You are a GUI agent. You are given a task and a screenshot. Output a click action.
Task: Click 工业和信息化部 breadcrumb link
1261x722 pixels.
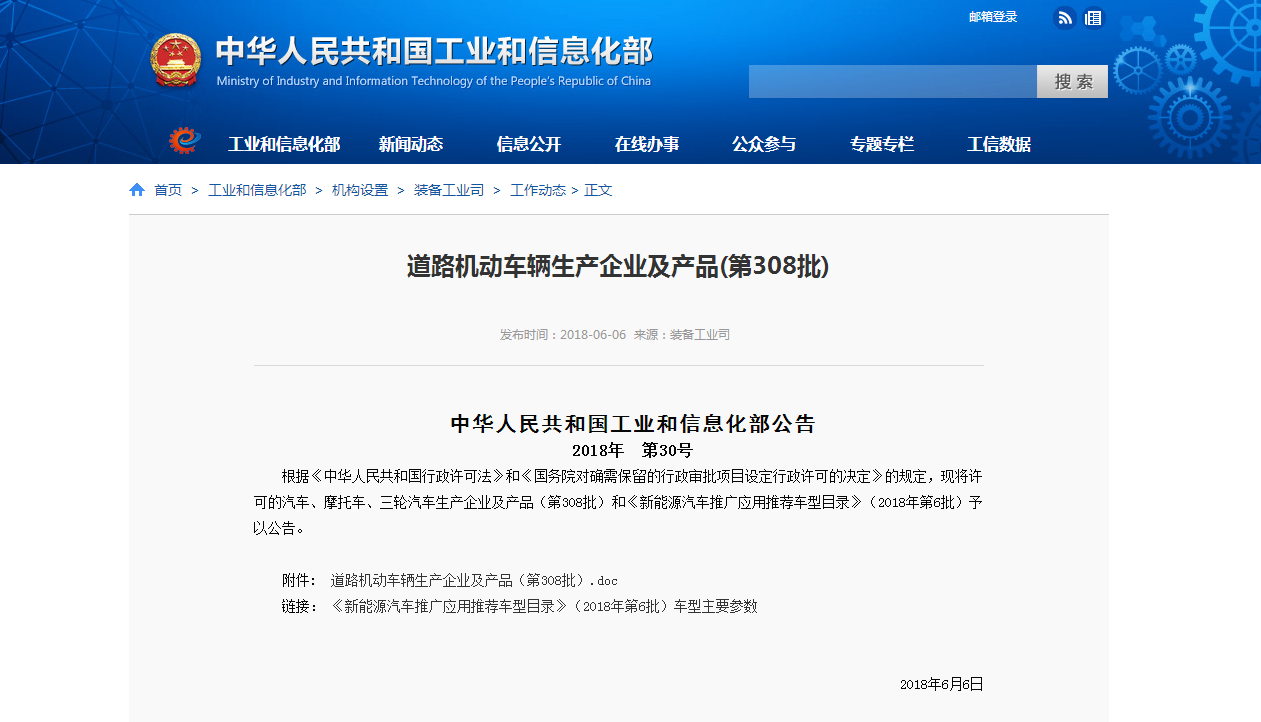point(257,190)
